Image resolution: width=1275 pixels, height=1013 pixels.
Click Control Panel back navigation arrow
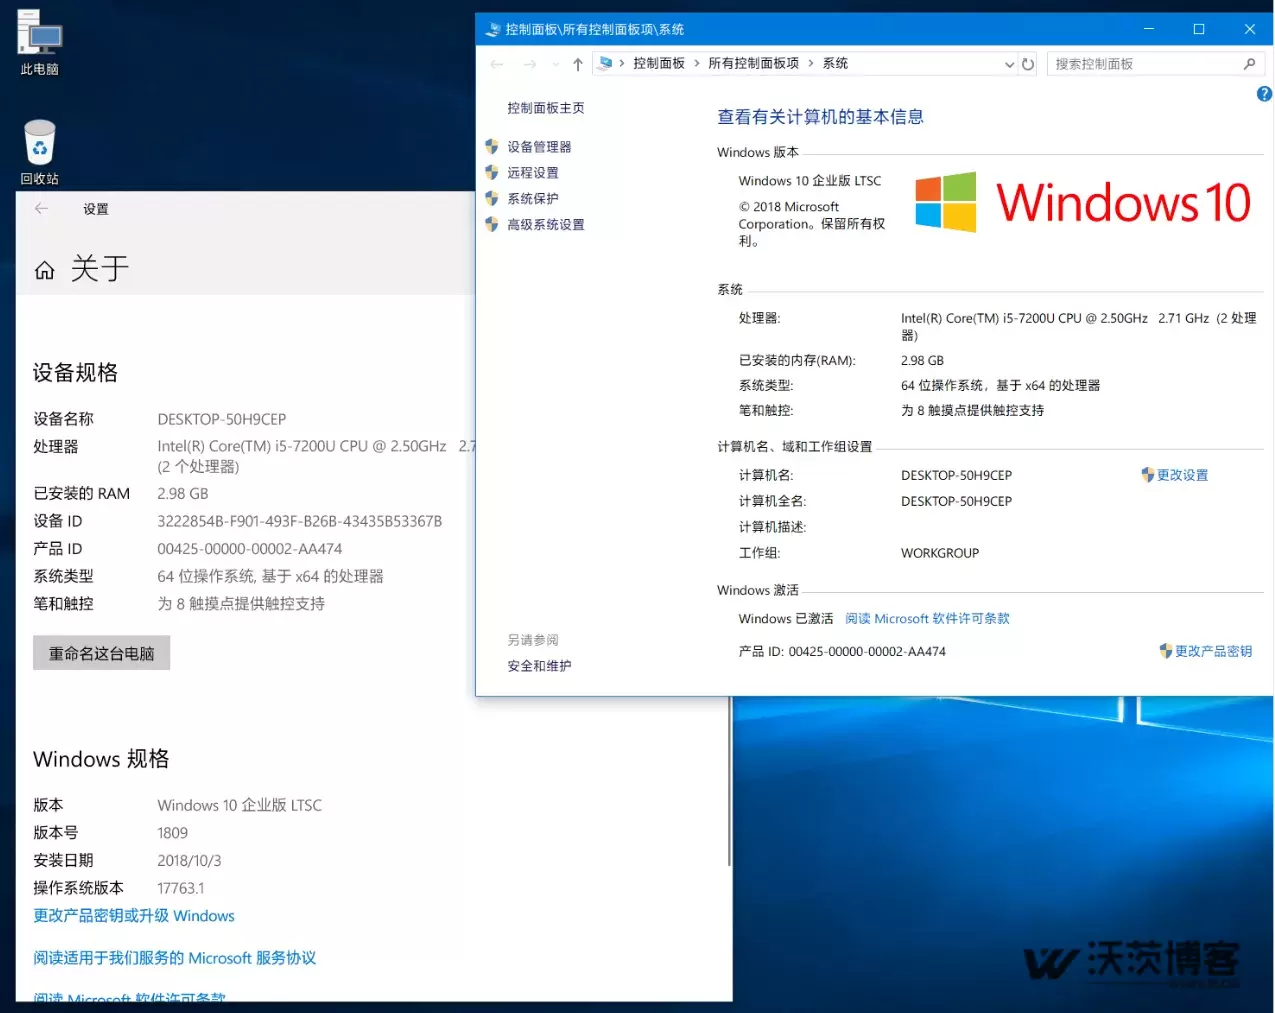pyautogui.click(x=497, y=64)
